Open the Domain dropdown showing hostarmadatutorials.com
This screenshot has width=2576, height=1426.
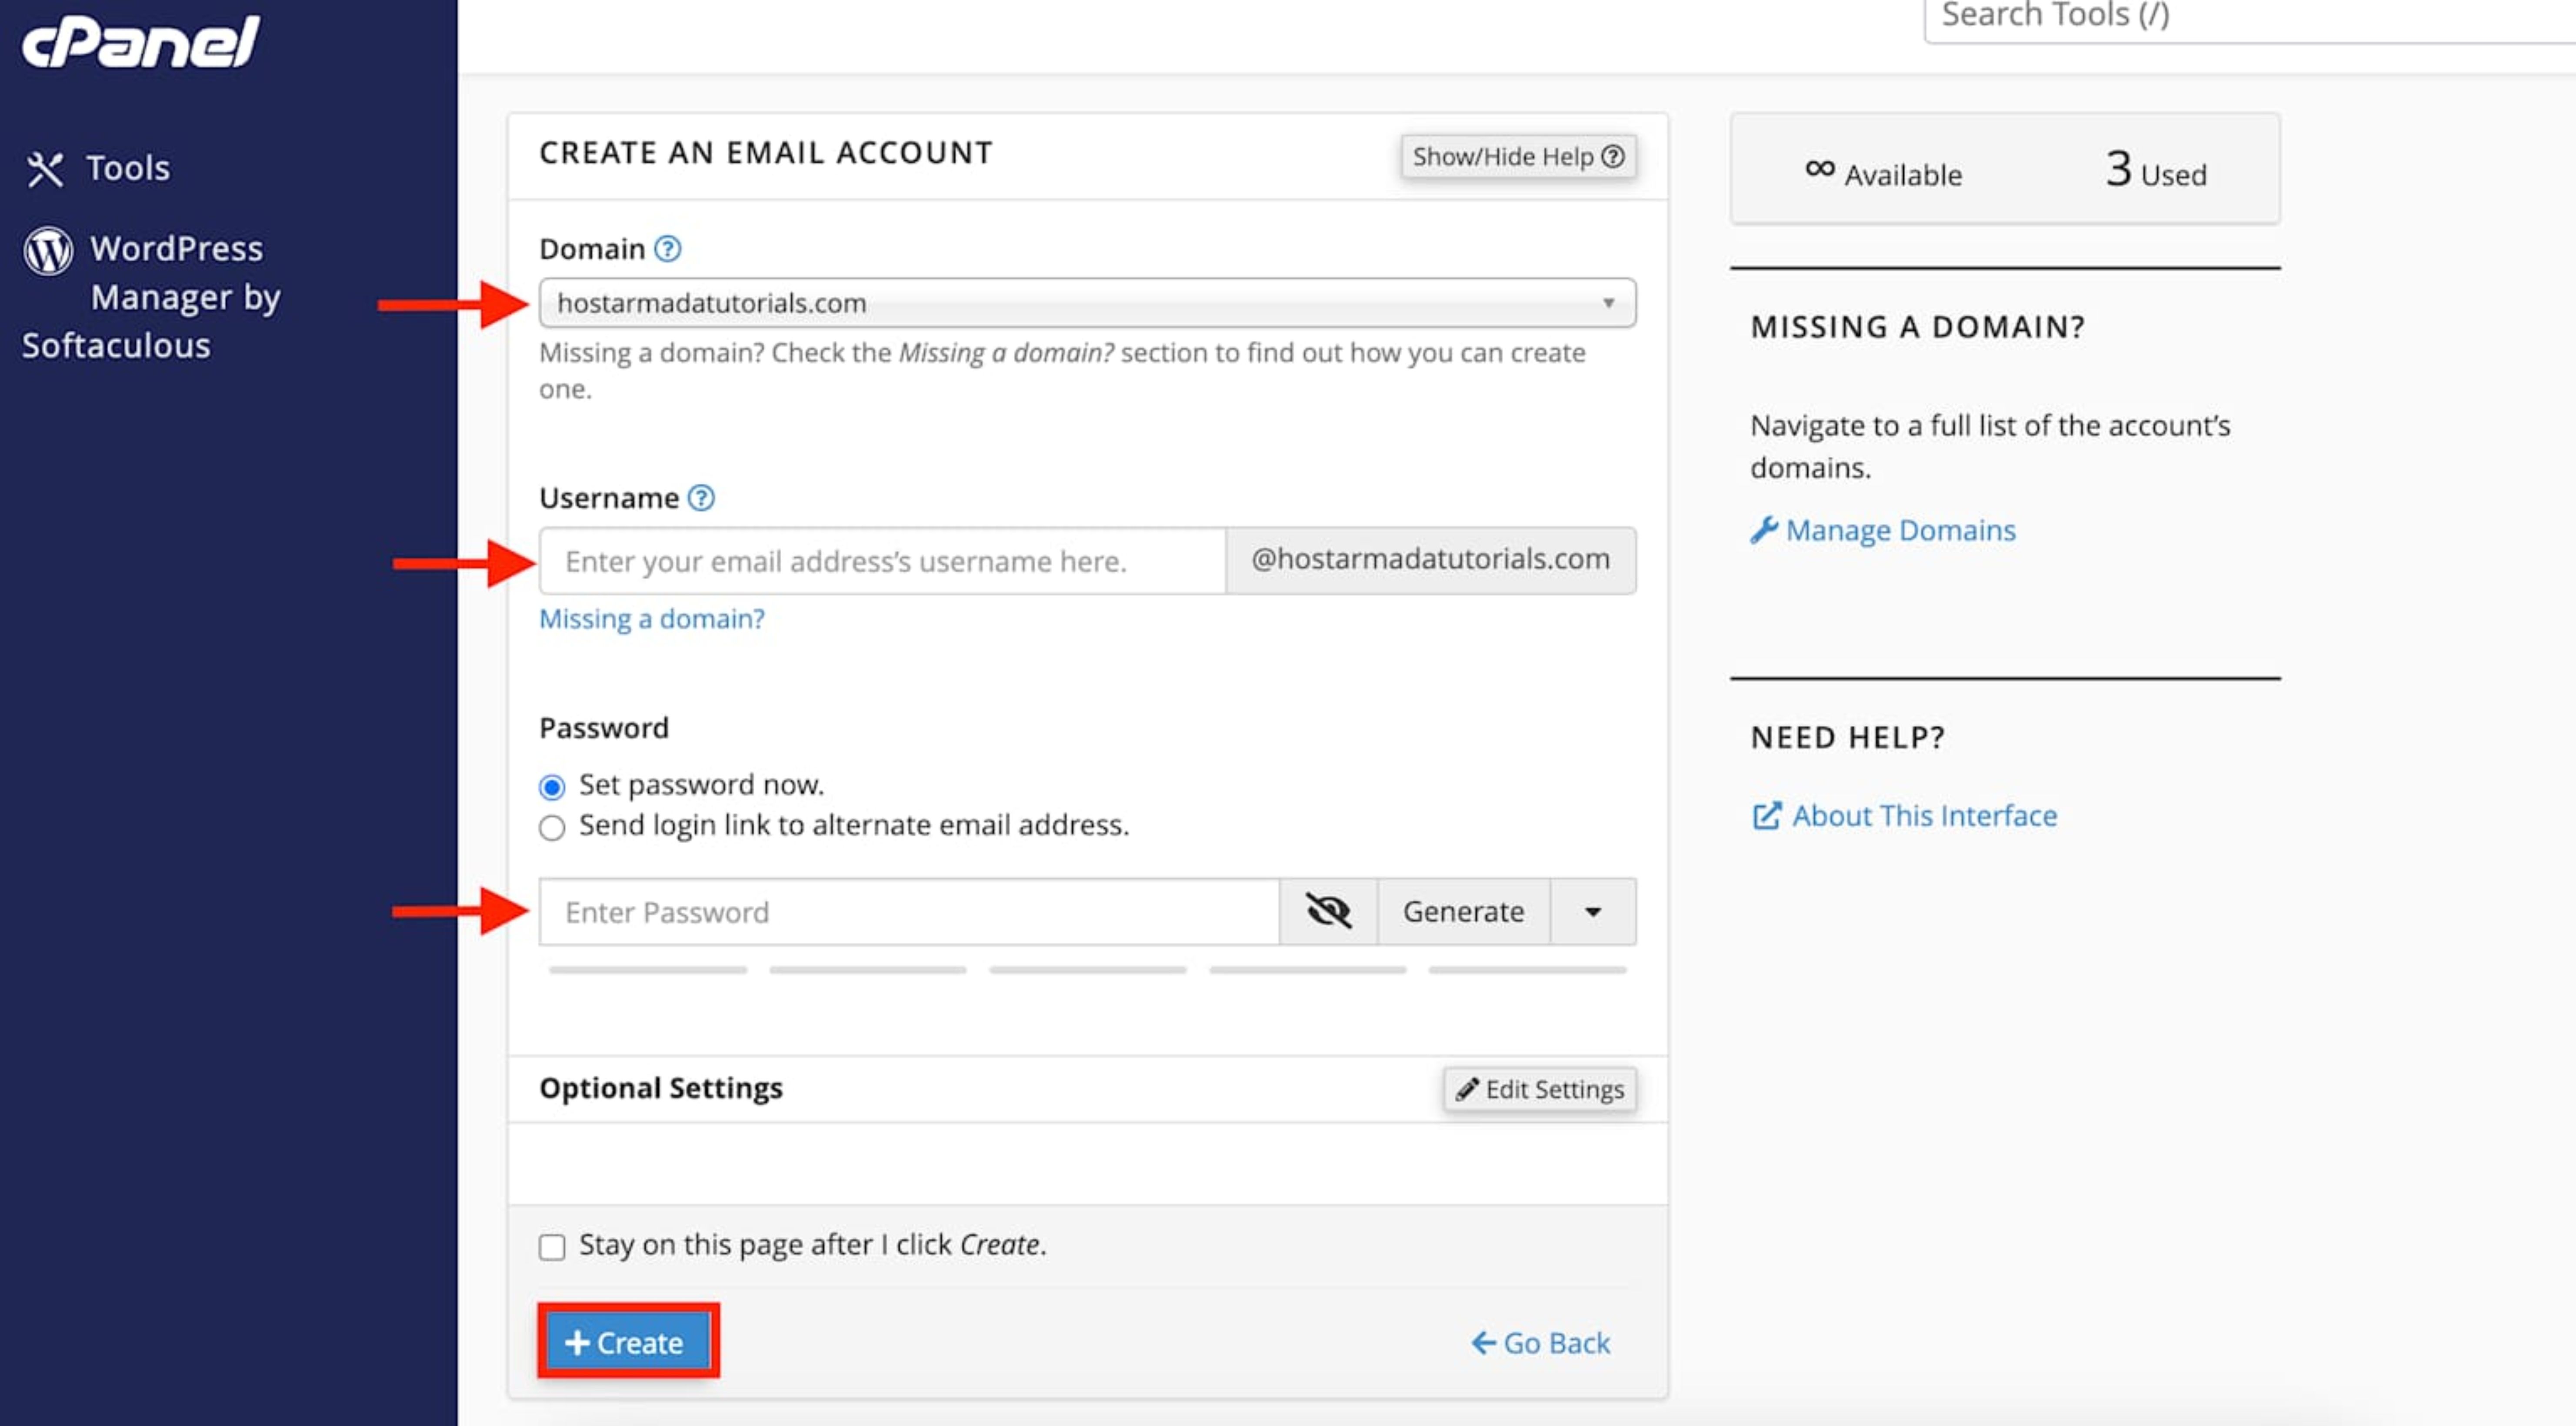[1087, 303]
